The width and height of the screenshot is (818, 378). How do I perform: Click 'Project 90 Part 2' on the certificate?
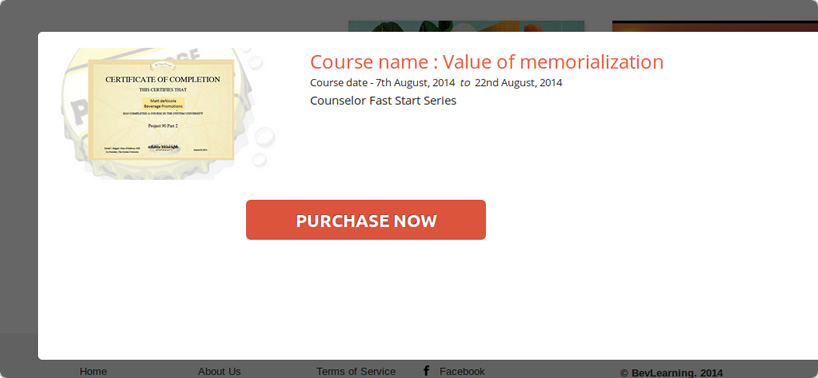coord(163,126)
